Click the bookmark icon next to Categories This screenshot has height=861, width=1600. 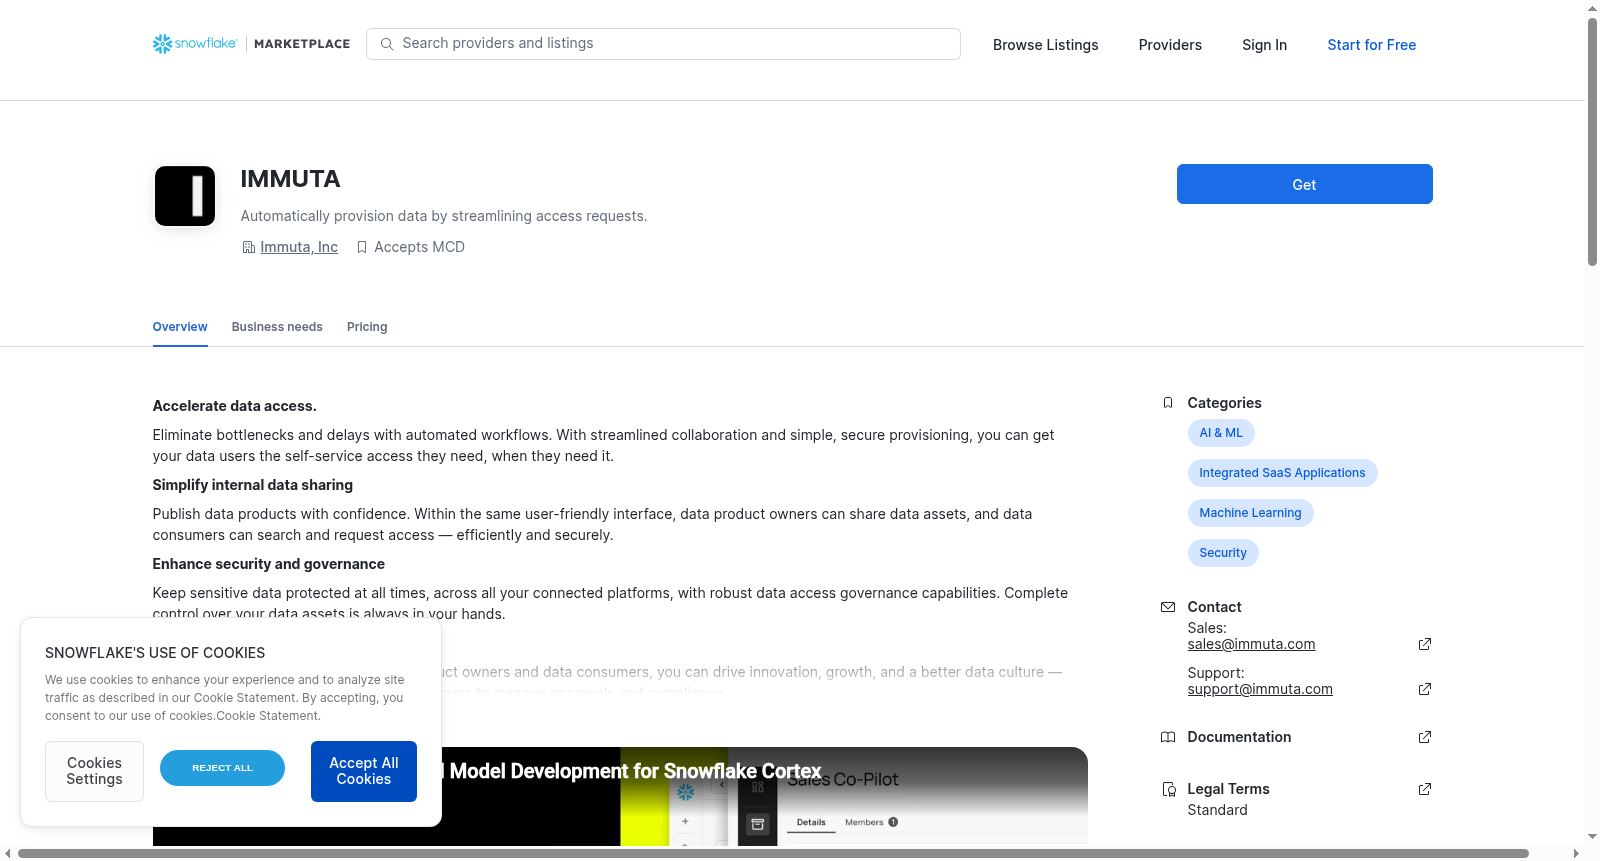(1168, 403)
